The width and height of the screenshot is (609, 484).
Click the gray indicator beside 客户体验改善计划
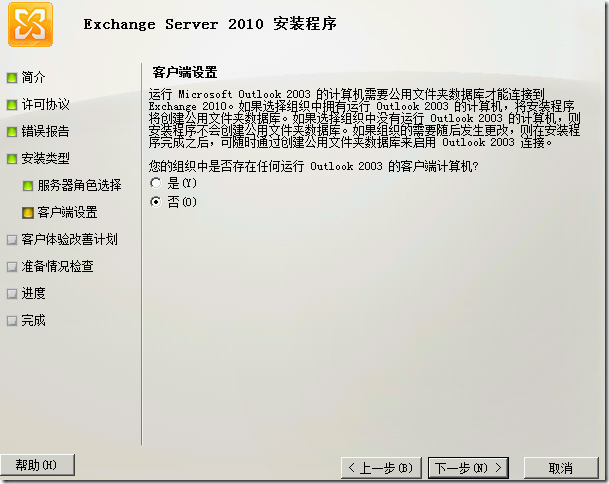(x=12, y=240)
